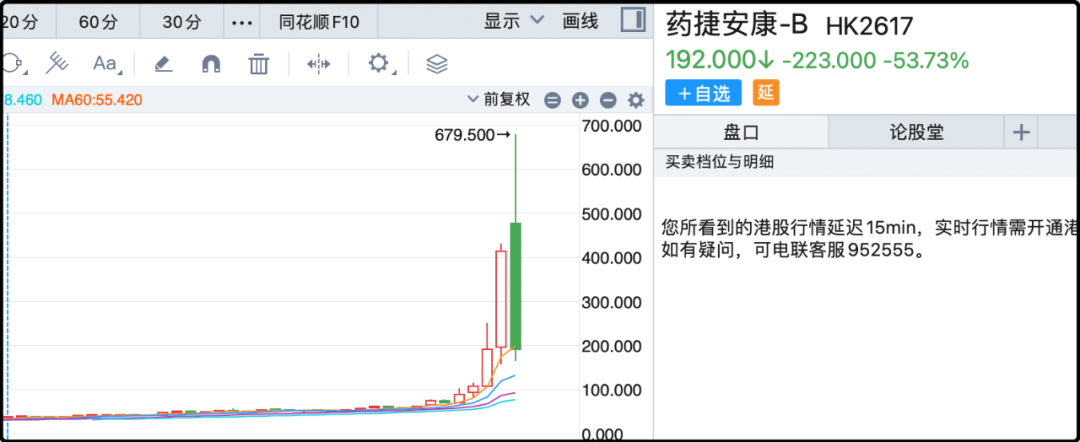Expand more time periods via ellipsis
This screenshot has width=1080, height=442.
coord(242,20)
